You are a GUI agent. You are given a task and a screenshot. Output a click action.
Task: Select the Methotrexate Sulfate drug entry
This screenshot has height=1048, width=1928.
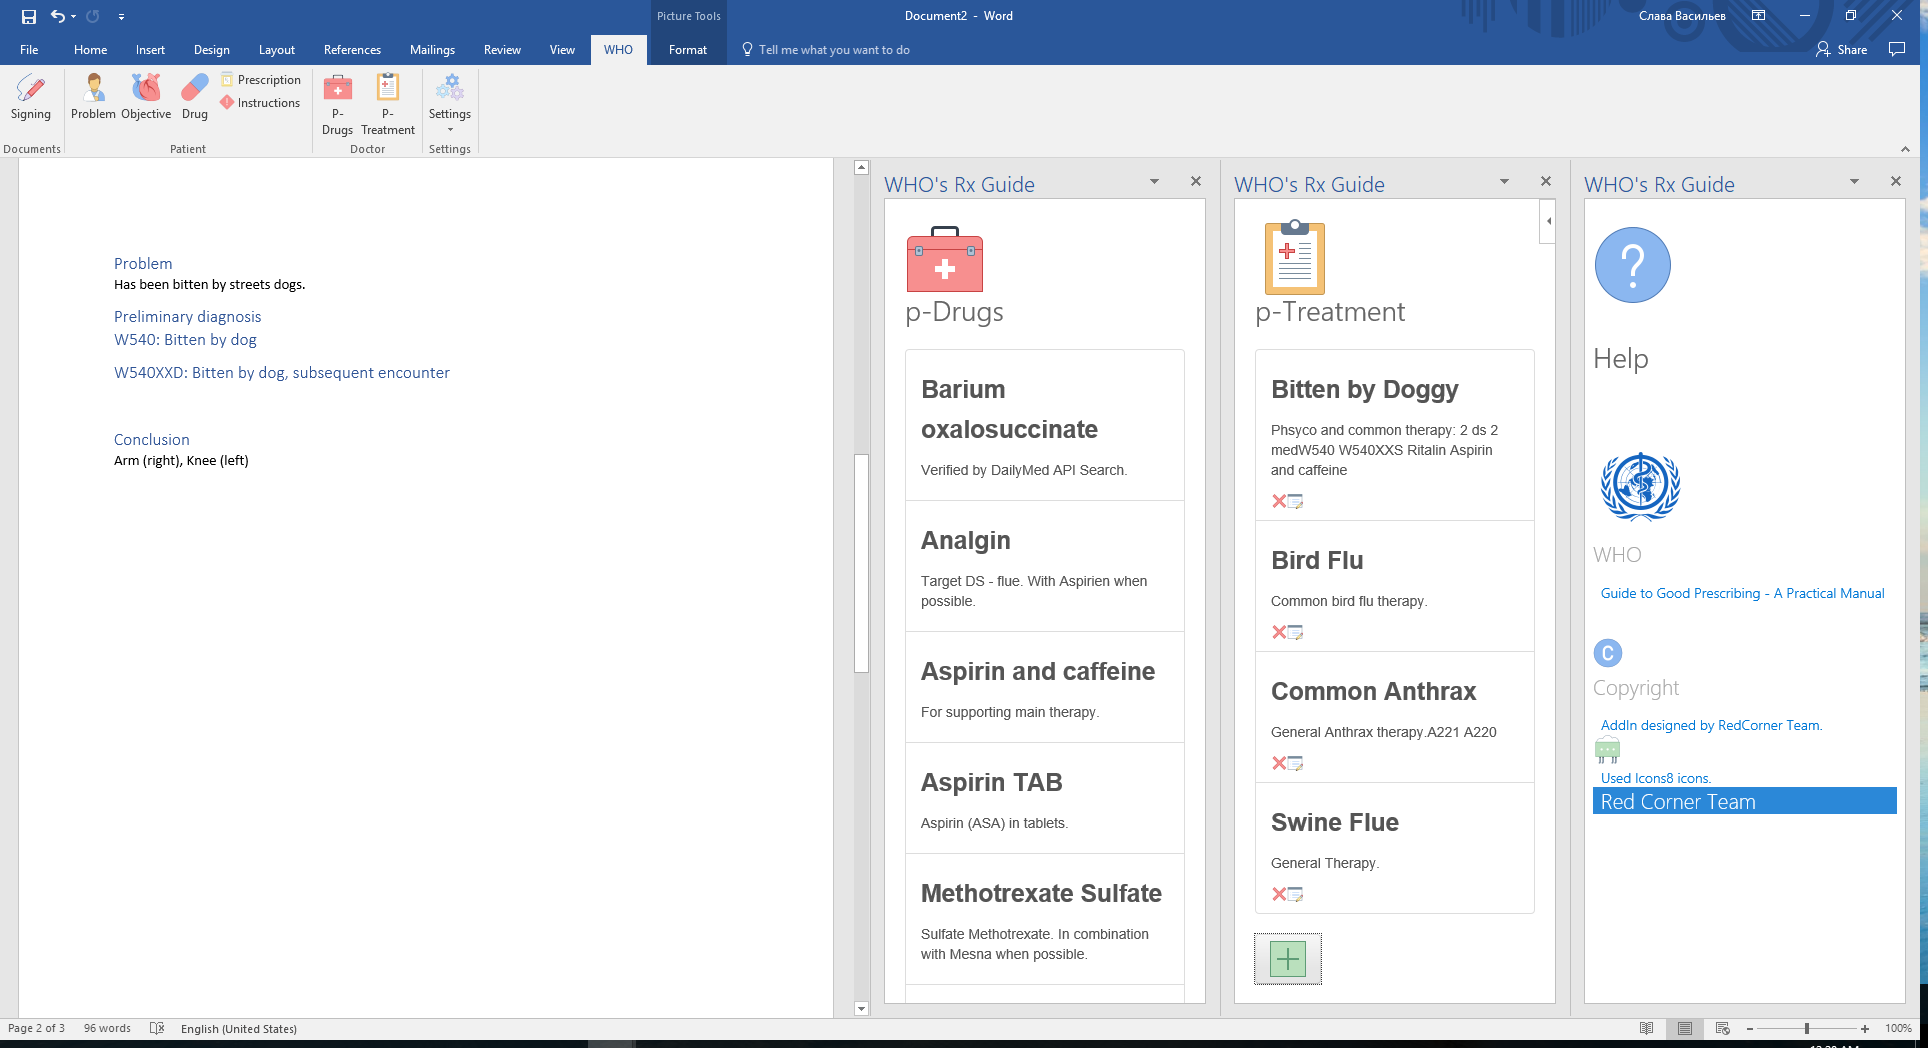point(1045,919)
